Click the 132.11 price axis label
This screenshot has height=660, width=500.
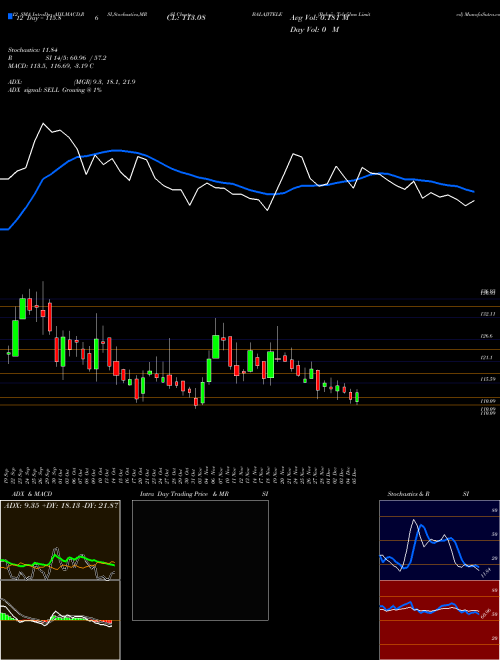tap(487, 314)
